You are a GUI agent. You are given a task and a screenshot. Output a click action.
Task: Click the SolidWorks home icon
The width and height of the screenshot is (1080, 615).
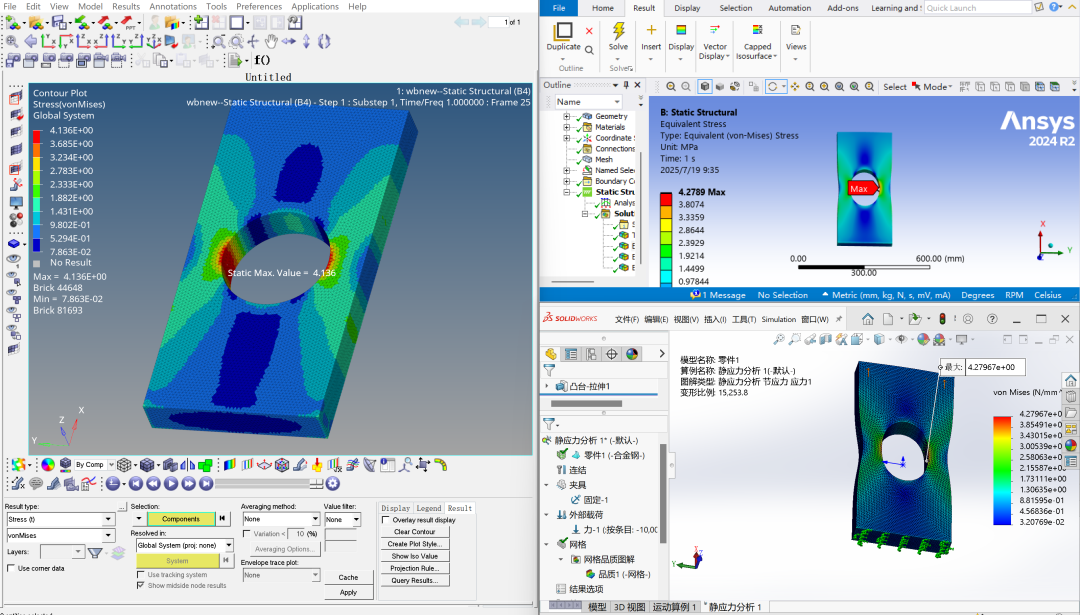point(868,319)
